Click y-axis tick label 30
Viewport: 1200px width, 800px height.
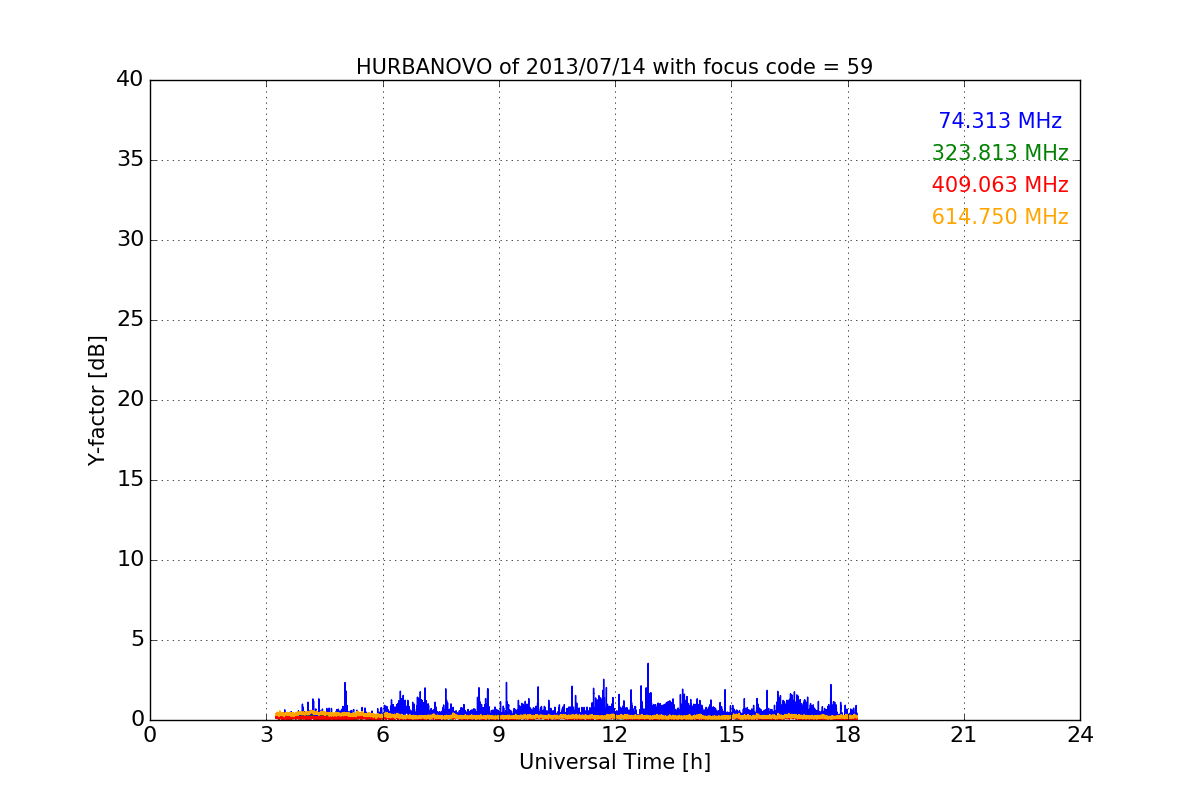click(130, 240)
